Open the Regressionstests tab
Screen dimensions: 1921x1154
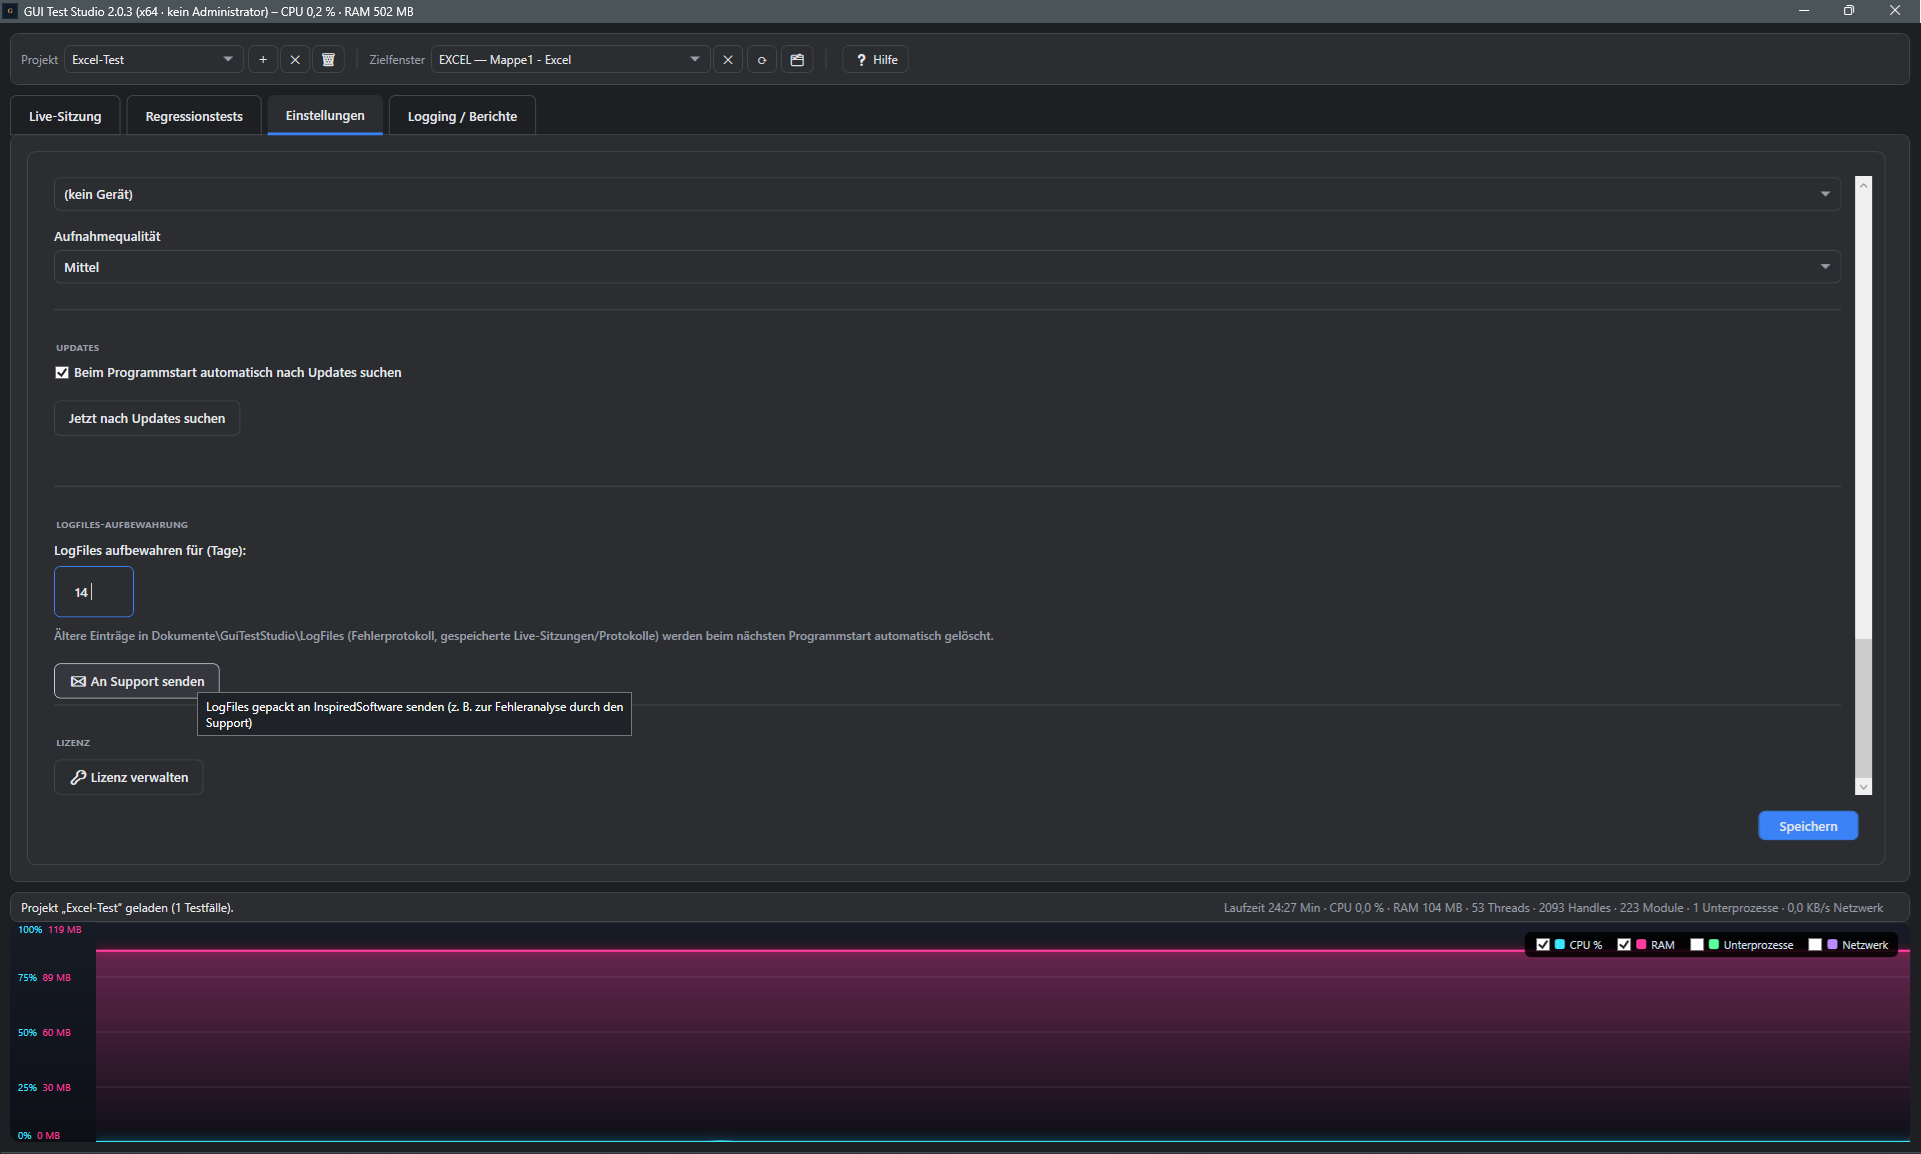194,116
